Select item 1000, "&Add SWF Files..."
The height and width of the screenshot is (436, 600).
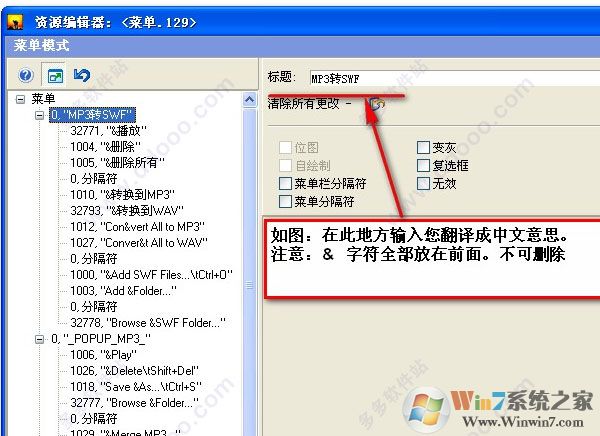pyautogui.click(x=151, y=275)
